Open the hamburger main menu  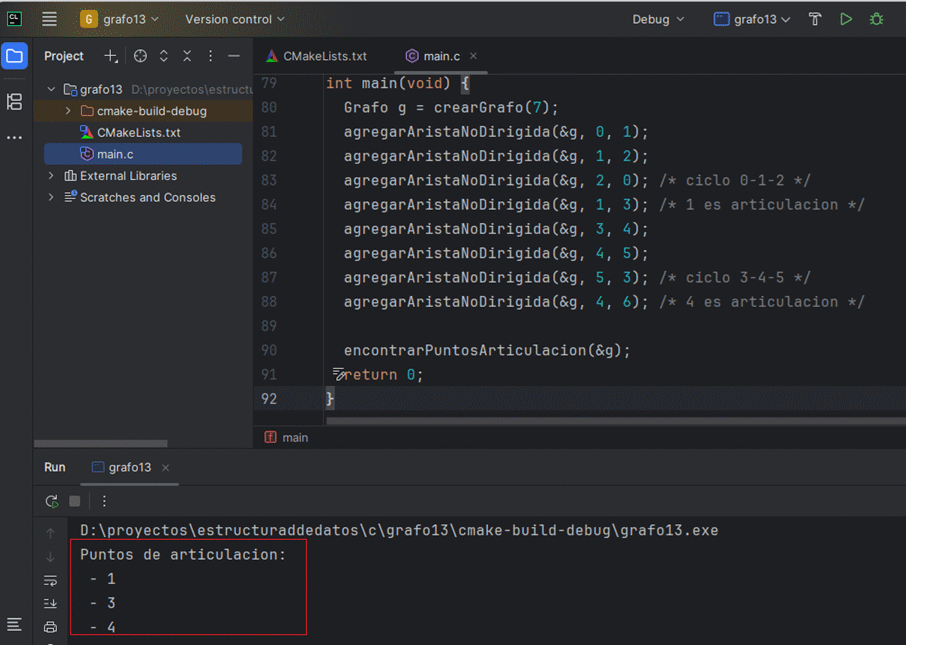point(49,19)
